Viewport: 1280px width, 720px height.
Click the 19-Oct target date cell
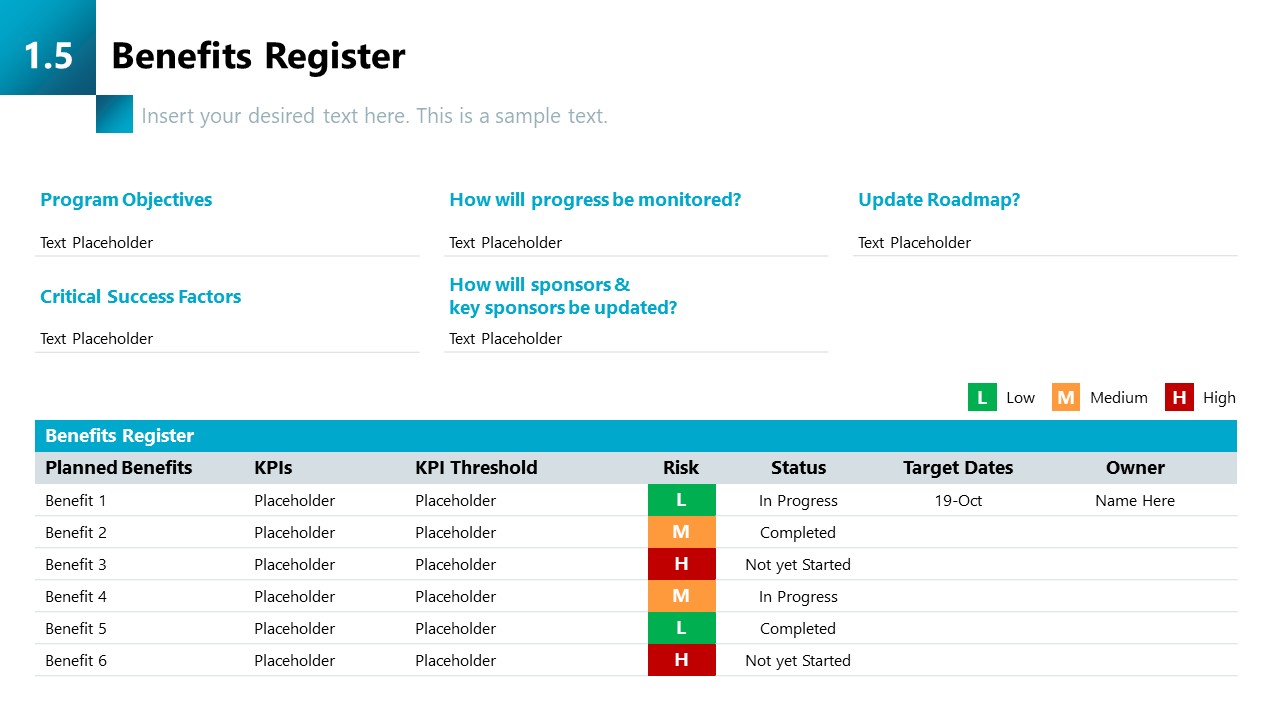tap(958, 500)
